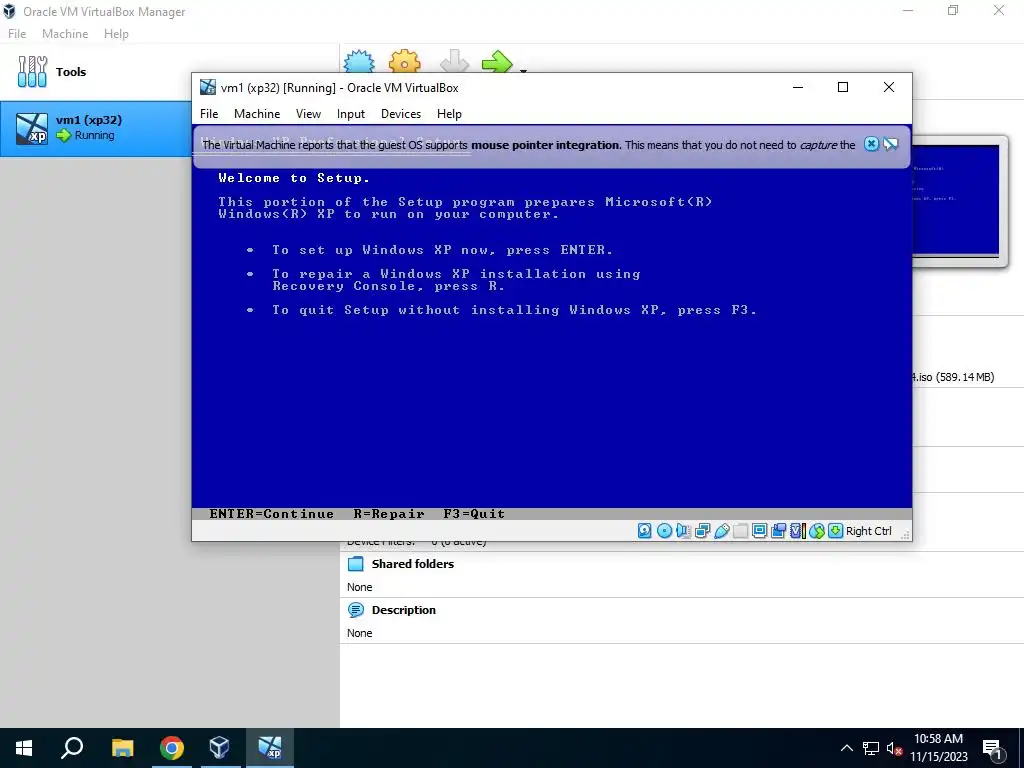
Task: Open View menu in VM window
Action: tap(308, 114)
